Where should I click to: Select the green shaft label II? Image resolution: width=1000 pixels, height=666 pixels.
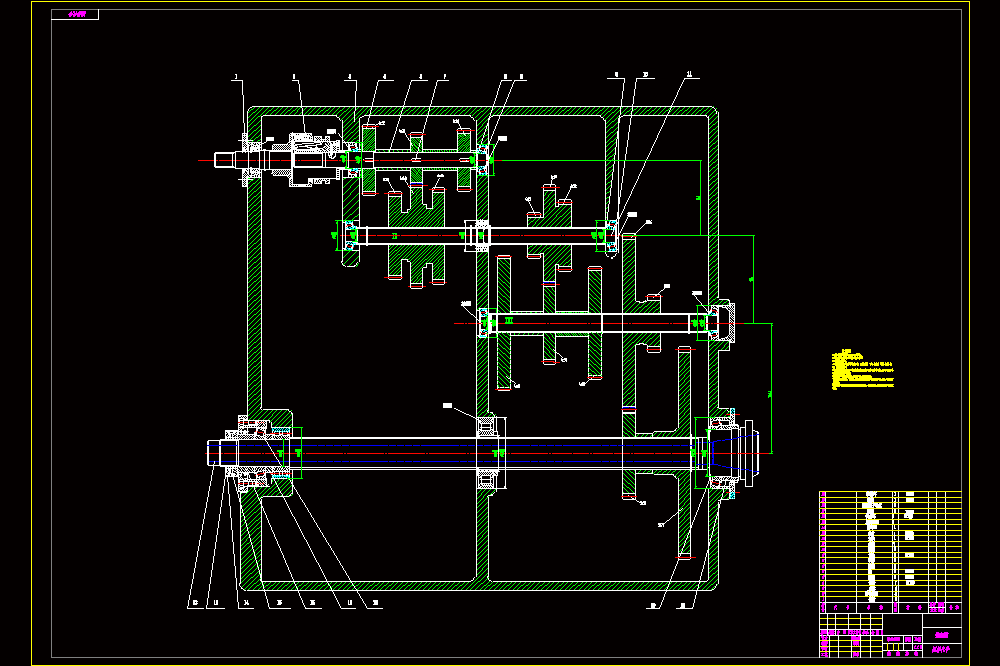coord(394,236)
